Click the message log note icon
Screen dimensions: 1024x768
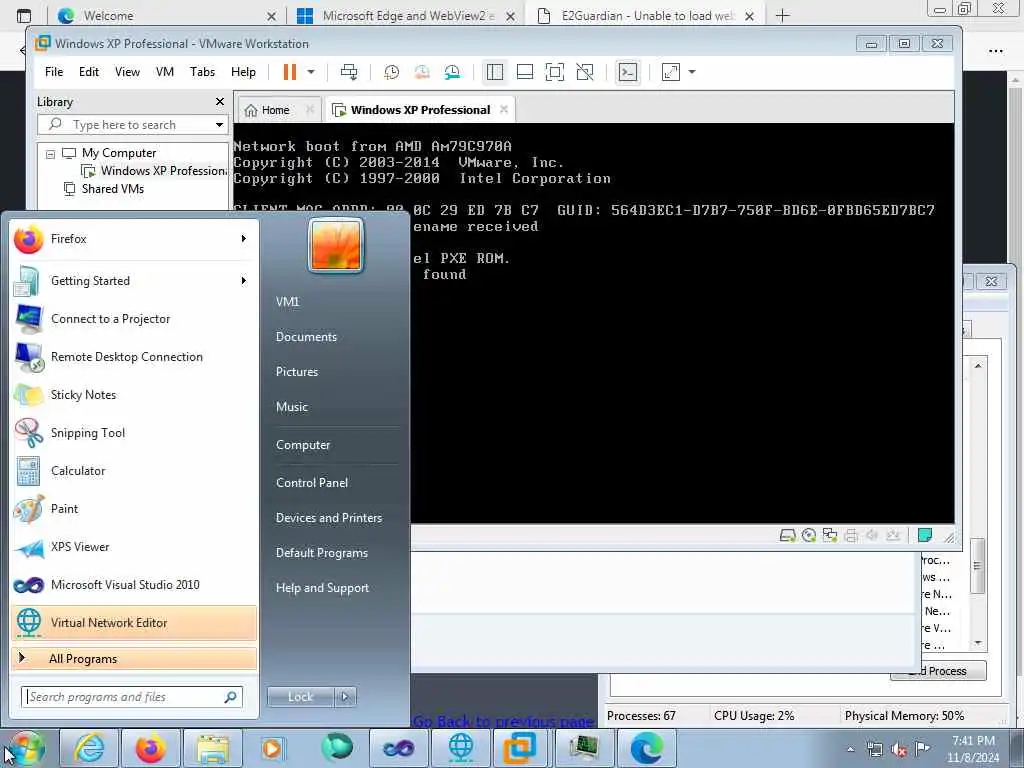tap(925, 536)
